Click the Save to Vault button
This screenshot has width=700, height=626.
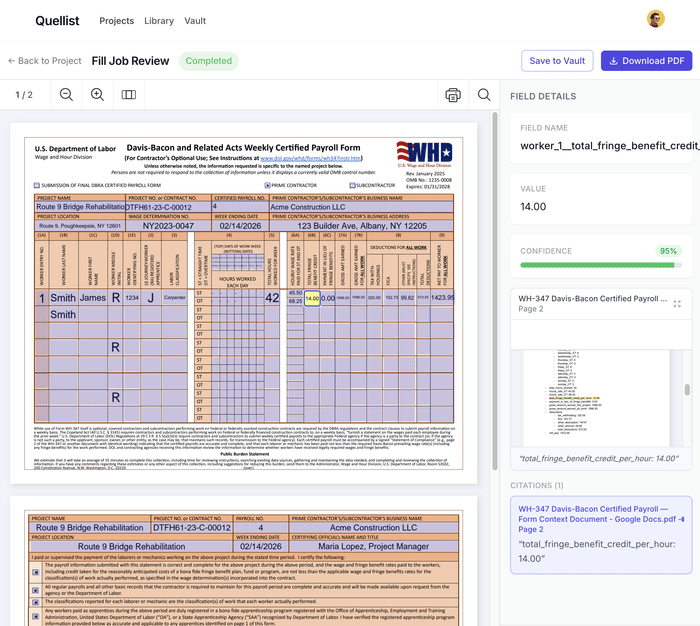pos(557,61)
